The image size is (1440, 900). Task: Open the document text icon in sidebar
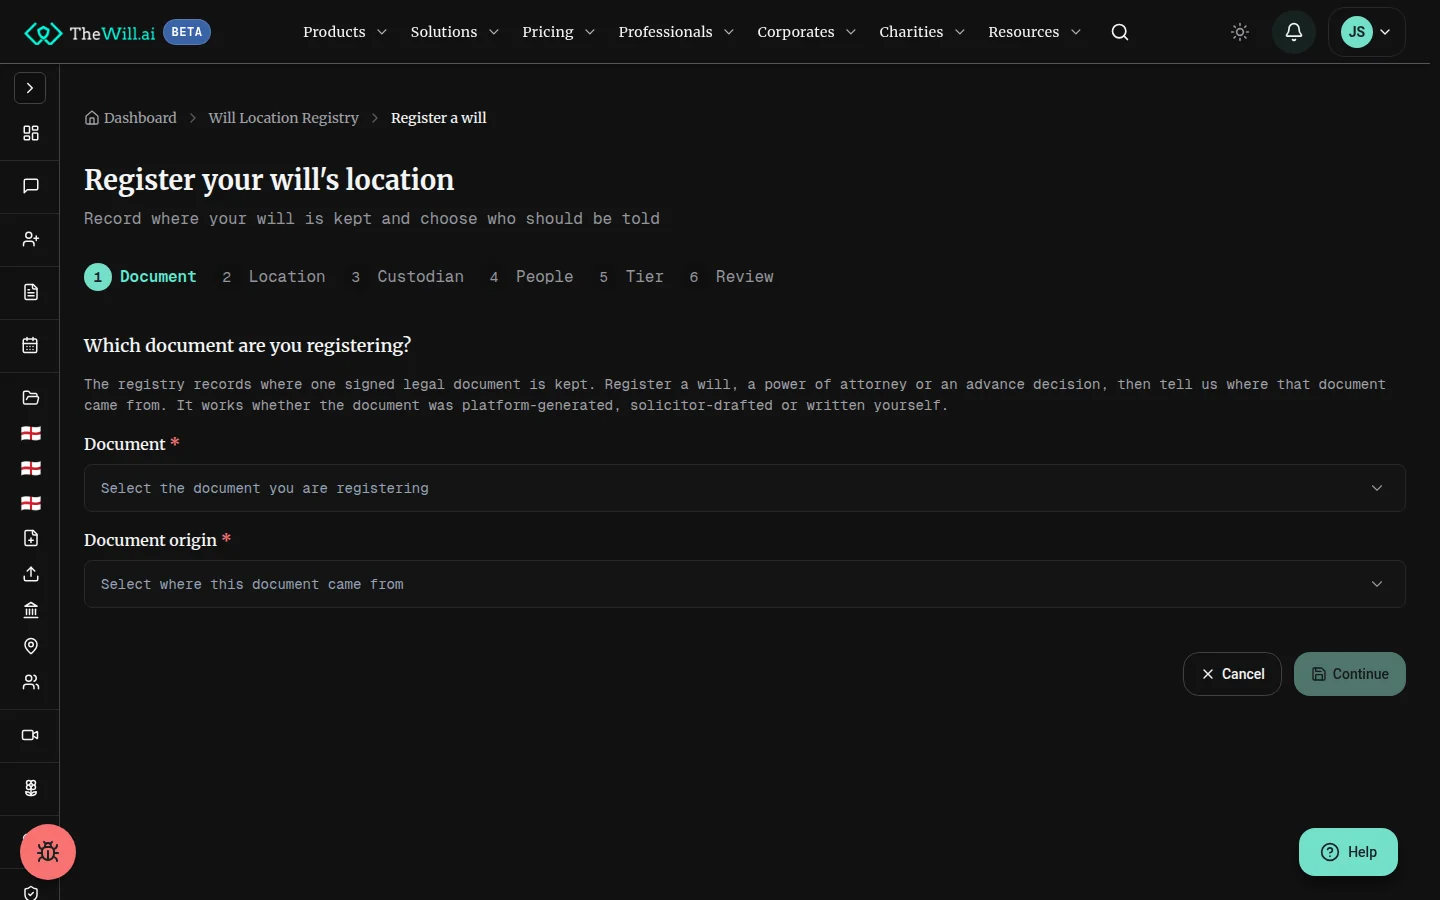(31, 292)
